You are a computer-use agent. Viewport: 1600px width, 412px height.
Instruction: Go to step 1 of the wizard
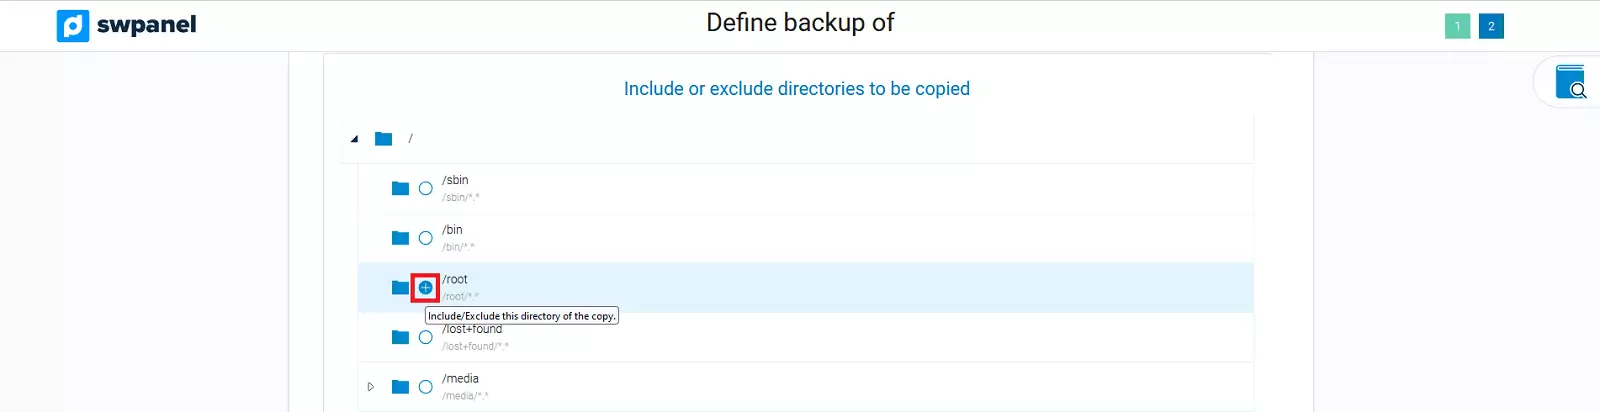[x=1457, y=26]
